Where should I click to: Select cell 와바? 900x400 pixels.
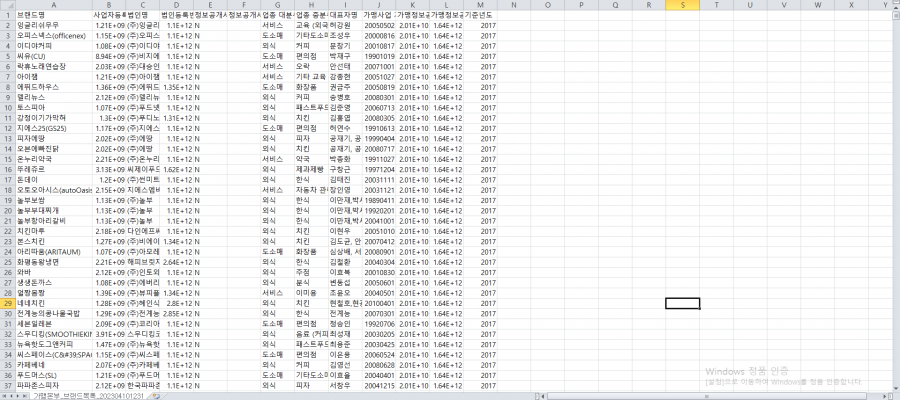[x=53, y=272]
